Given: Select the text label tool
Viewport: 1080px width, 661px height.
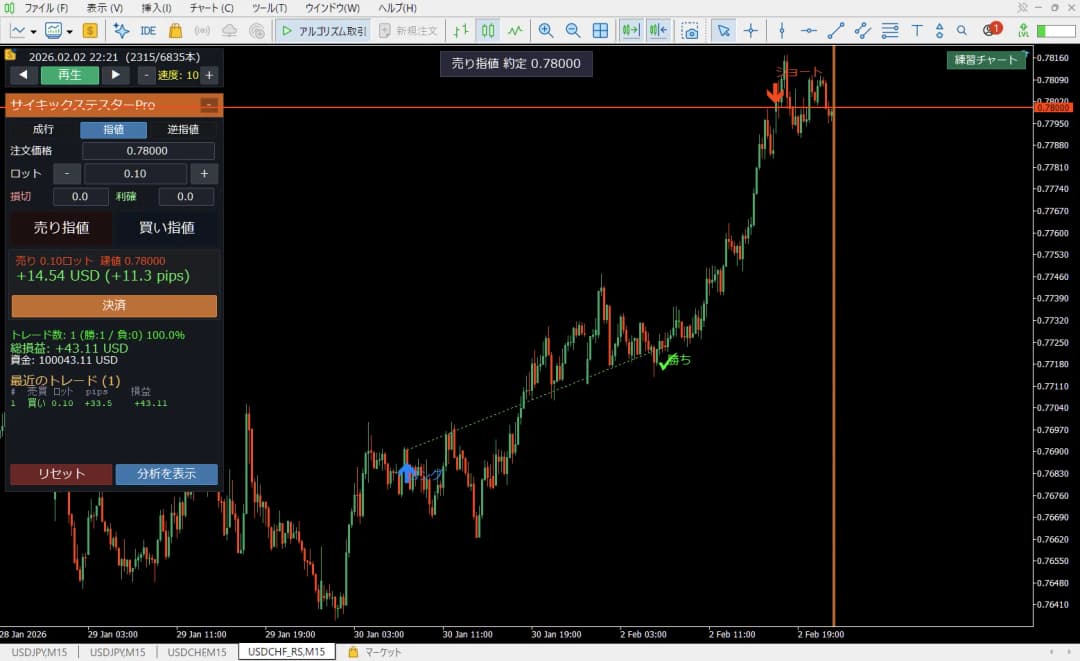Looking at the screenshot, I should [x=917, y=30].
